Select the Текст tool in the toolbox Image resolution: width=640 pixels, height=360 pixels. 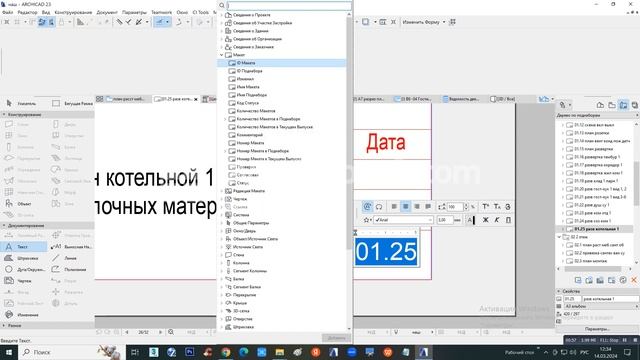[24, 247]
